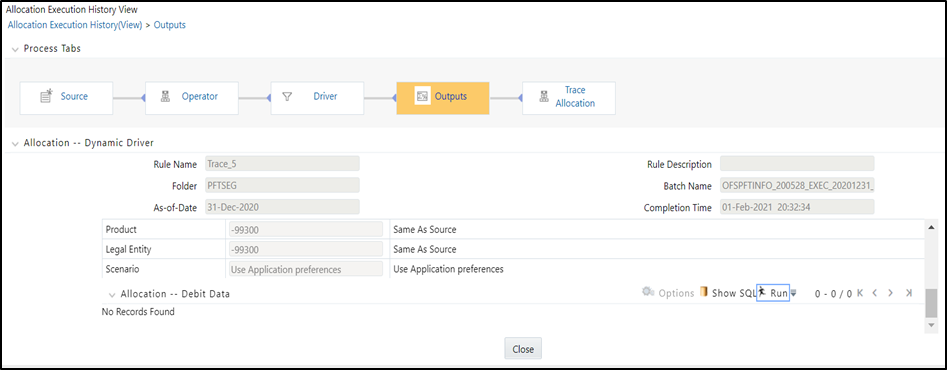Click the Options label in toolbar
This screenshot has height=370, width=947.
pyautogui.click(x=676, y=293)
